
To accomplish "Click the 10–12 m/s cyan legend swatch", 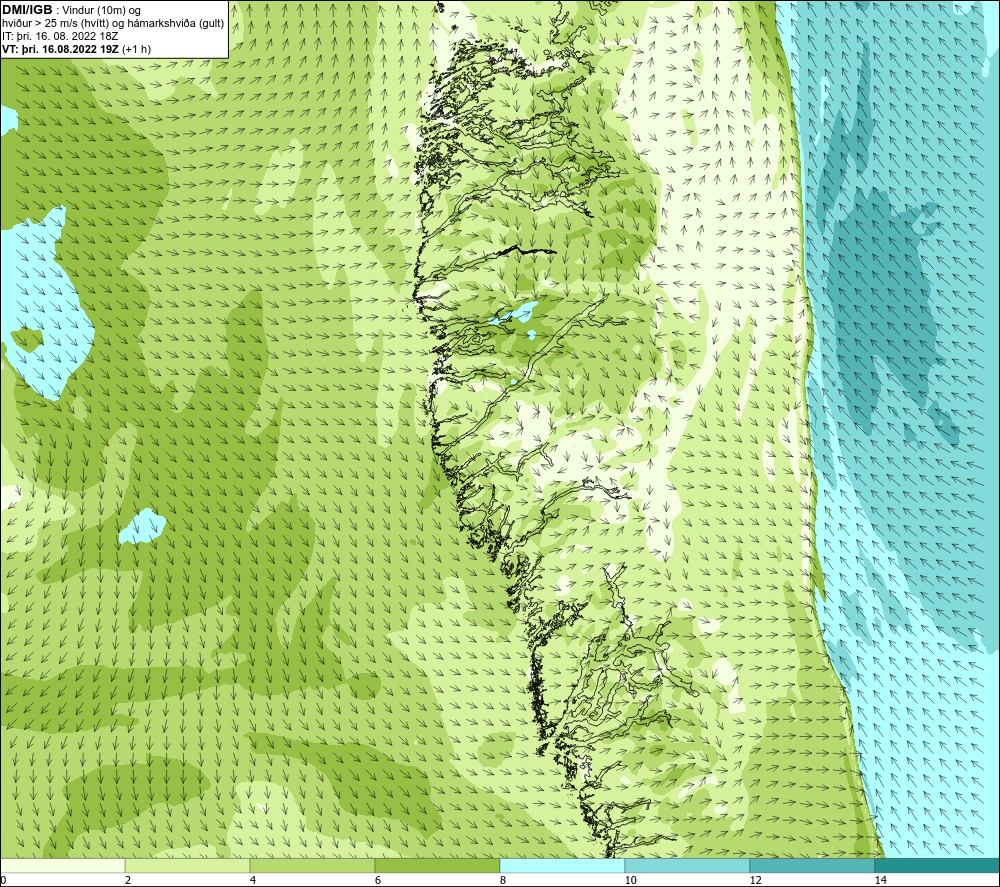I will point(688,866).
